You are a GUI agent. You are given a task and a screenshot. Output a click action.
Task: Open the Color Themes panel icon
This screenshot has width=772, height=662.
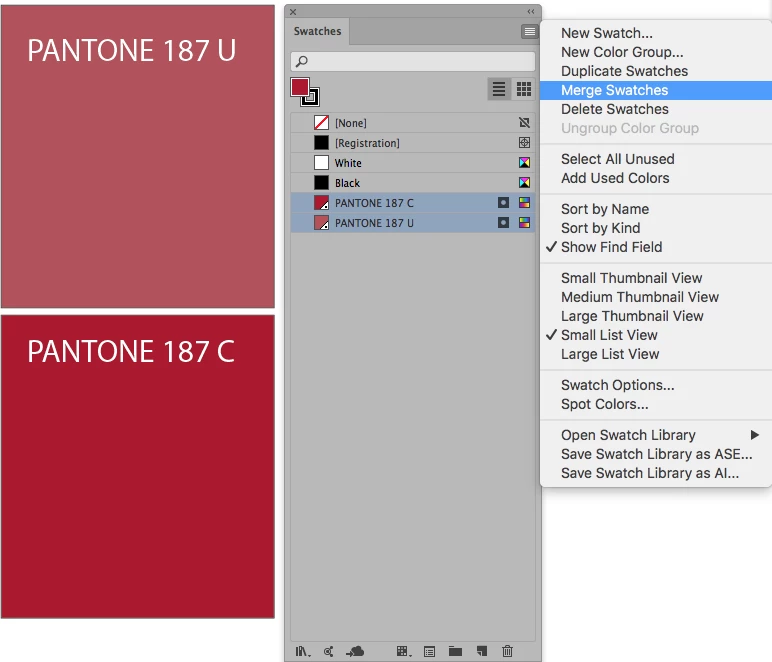tap(328, 652)
